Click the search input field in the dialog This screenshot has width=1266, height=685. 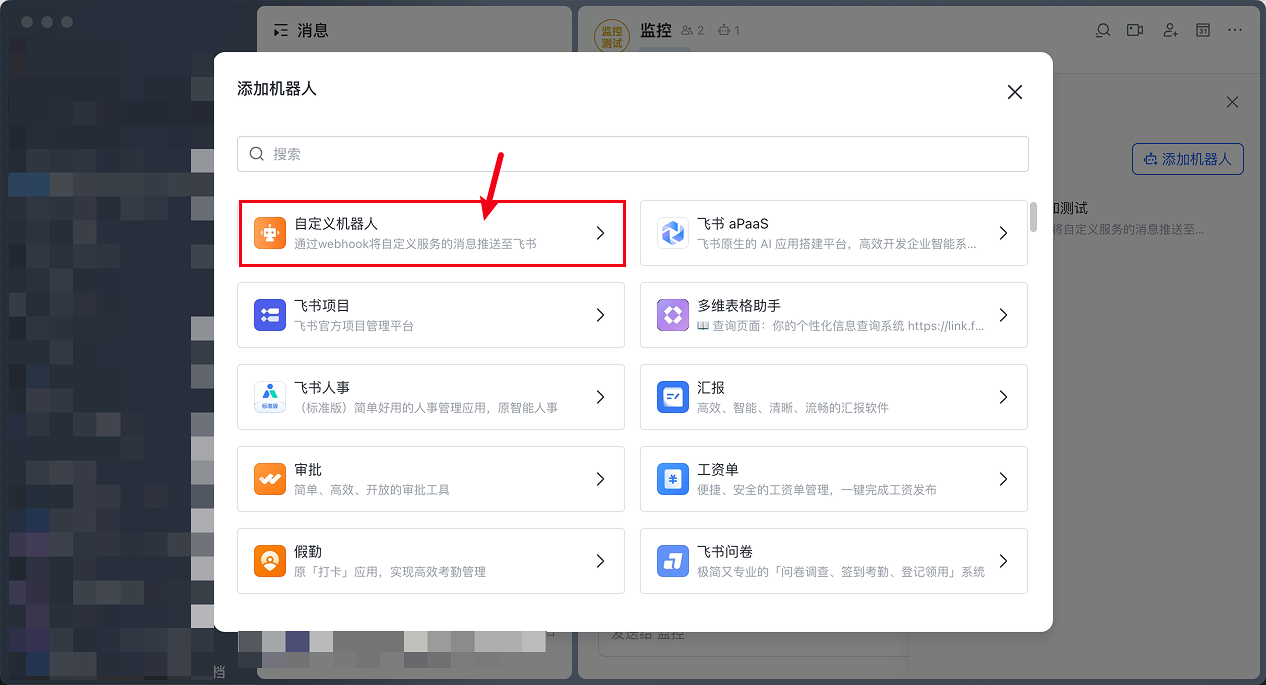(x=632, y=153)
